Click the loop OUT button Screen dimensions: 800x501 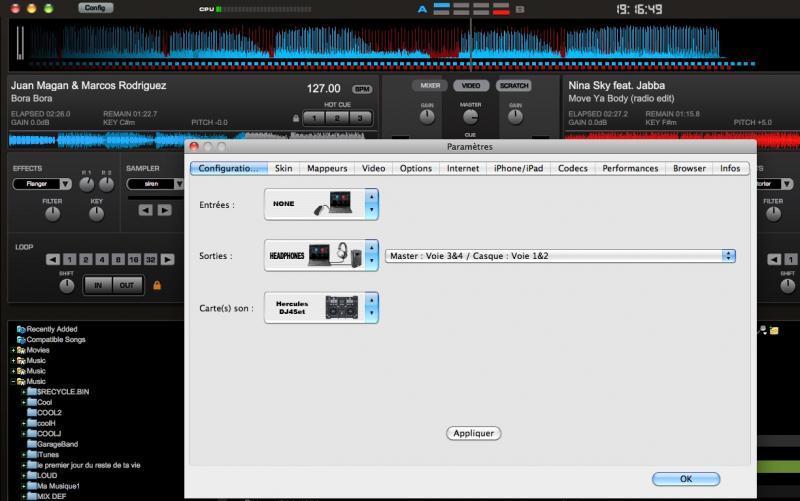coord(127,285)
